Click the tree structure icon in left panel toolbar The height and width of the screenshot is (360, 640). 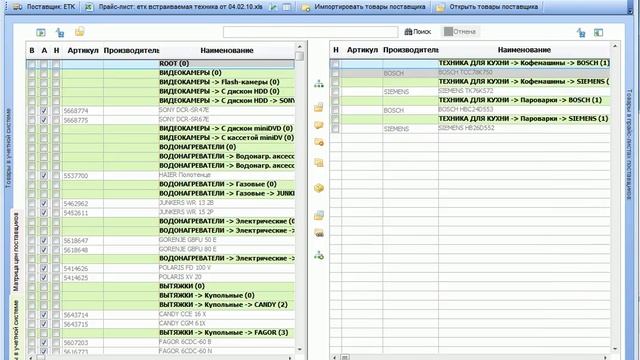coord(60,32)
